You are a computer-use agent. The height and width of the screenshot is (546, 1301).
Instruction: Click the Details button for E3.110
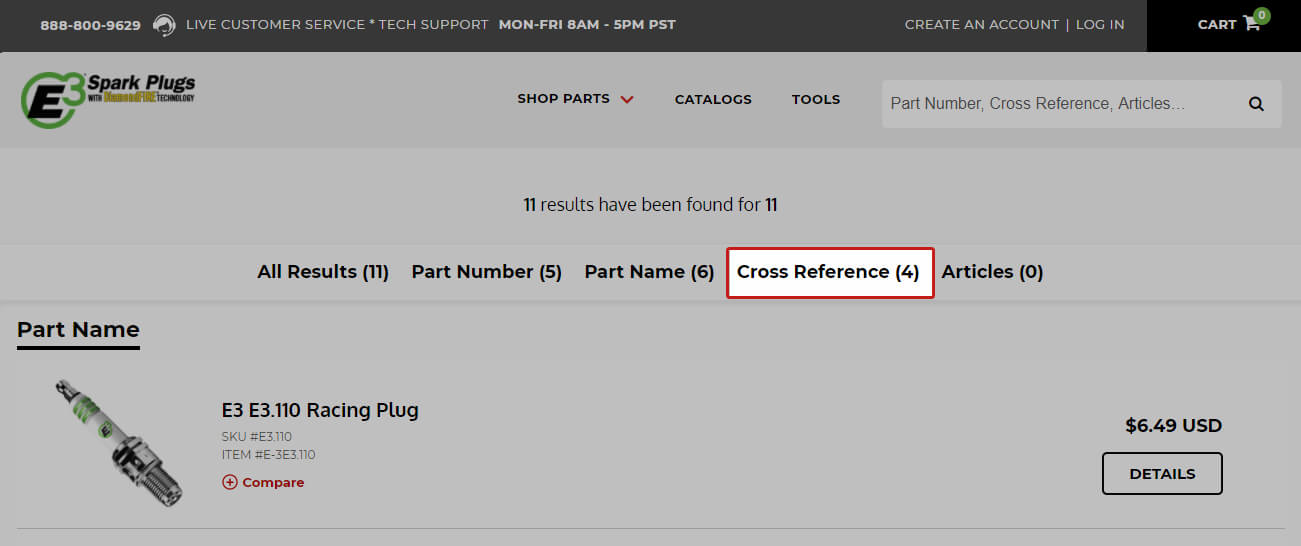pos(1162,474)
